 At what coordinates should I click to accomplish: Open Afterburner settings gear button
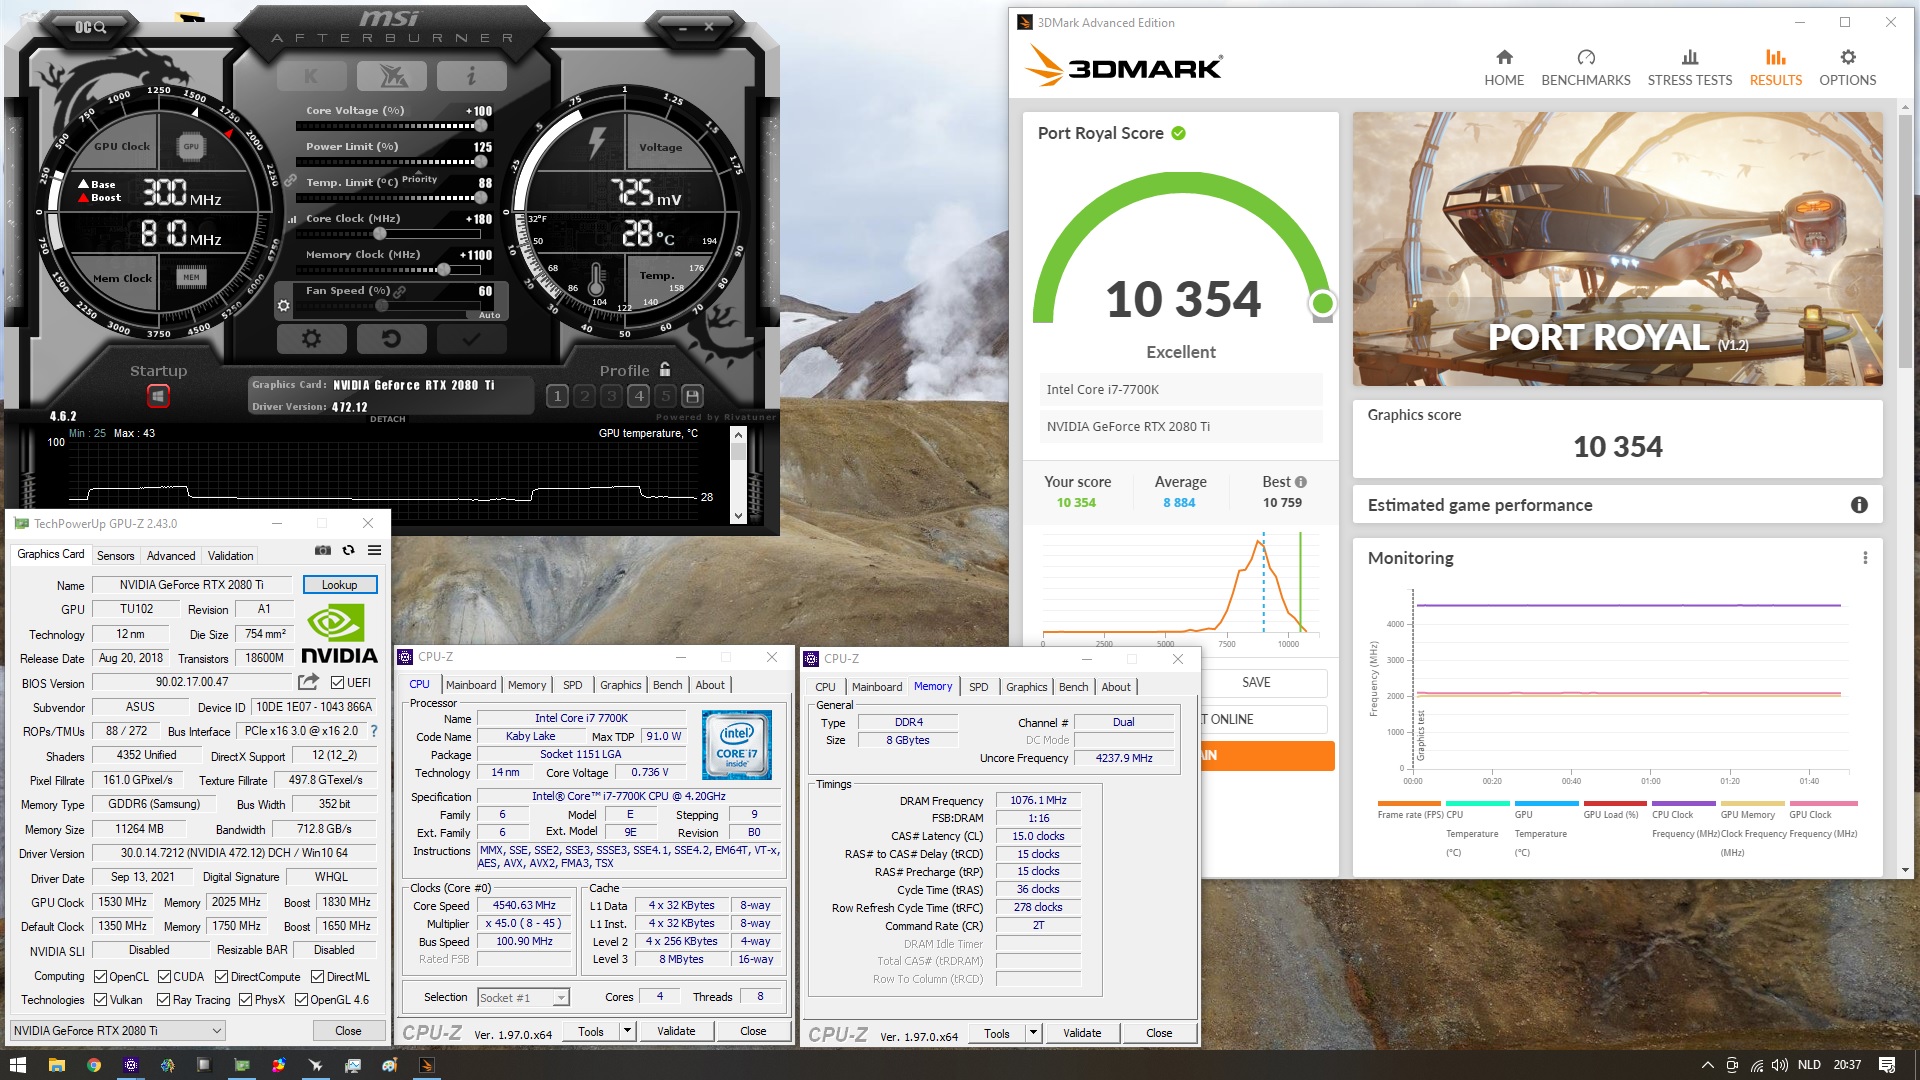tap(311, 339)
